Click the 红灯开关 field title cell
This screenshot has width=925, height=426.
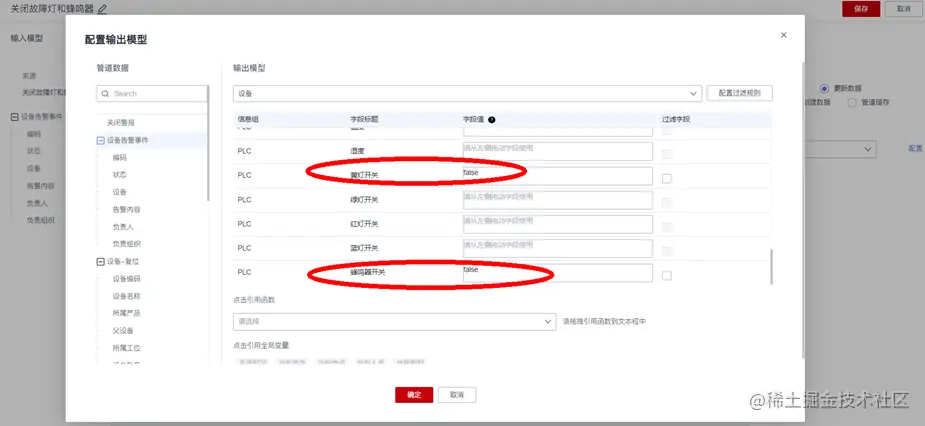[365, 224]
